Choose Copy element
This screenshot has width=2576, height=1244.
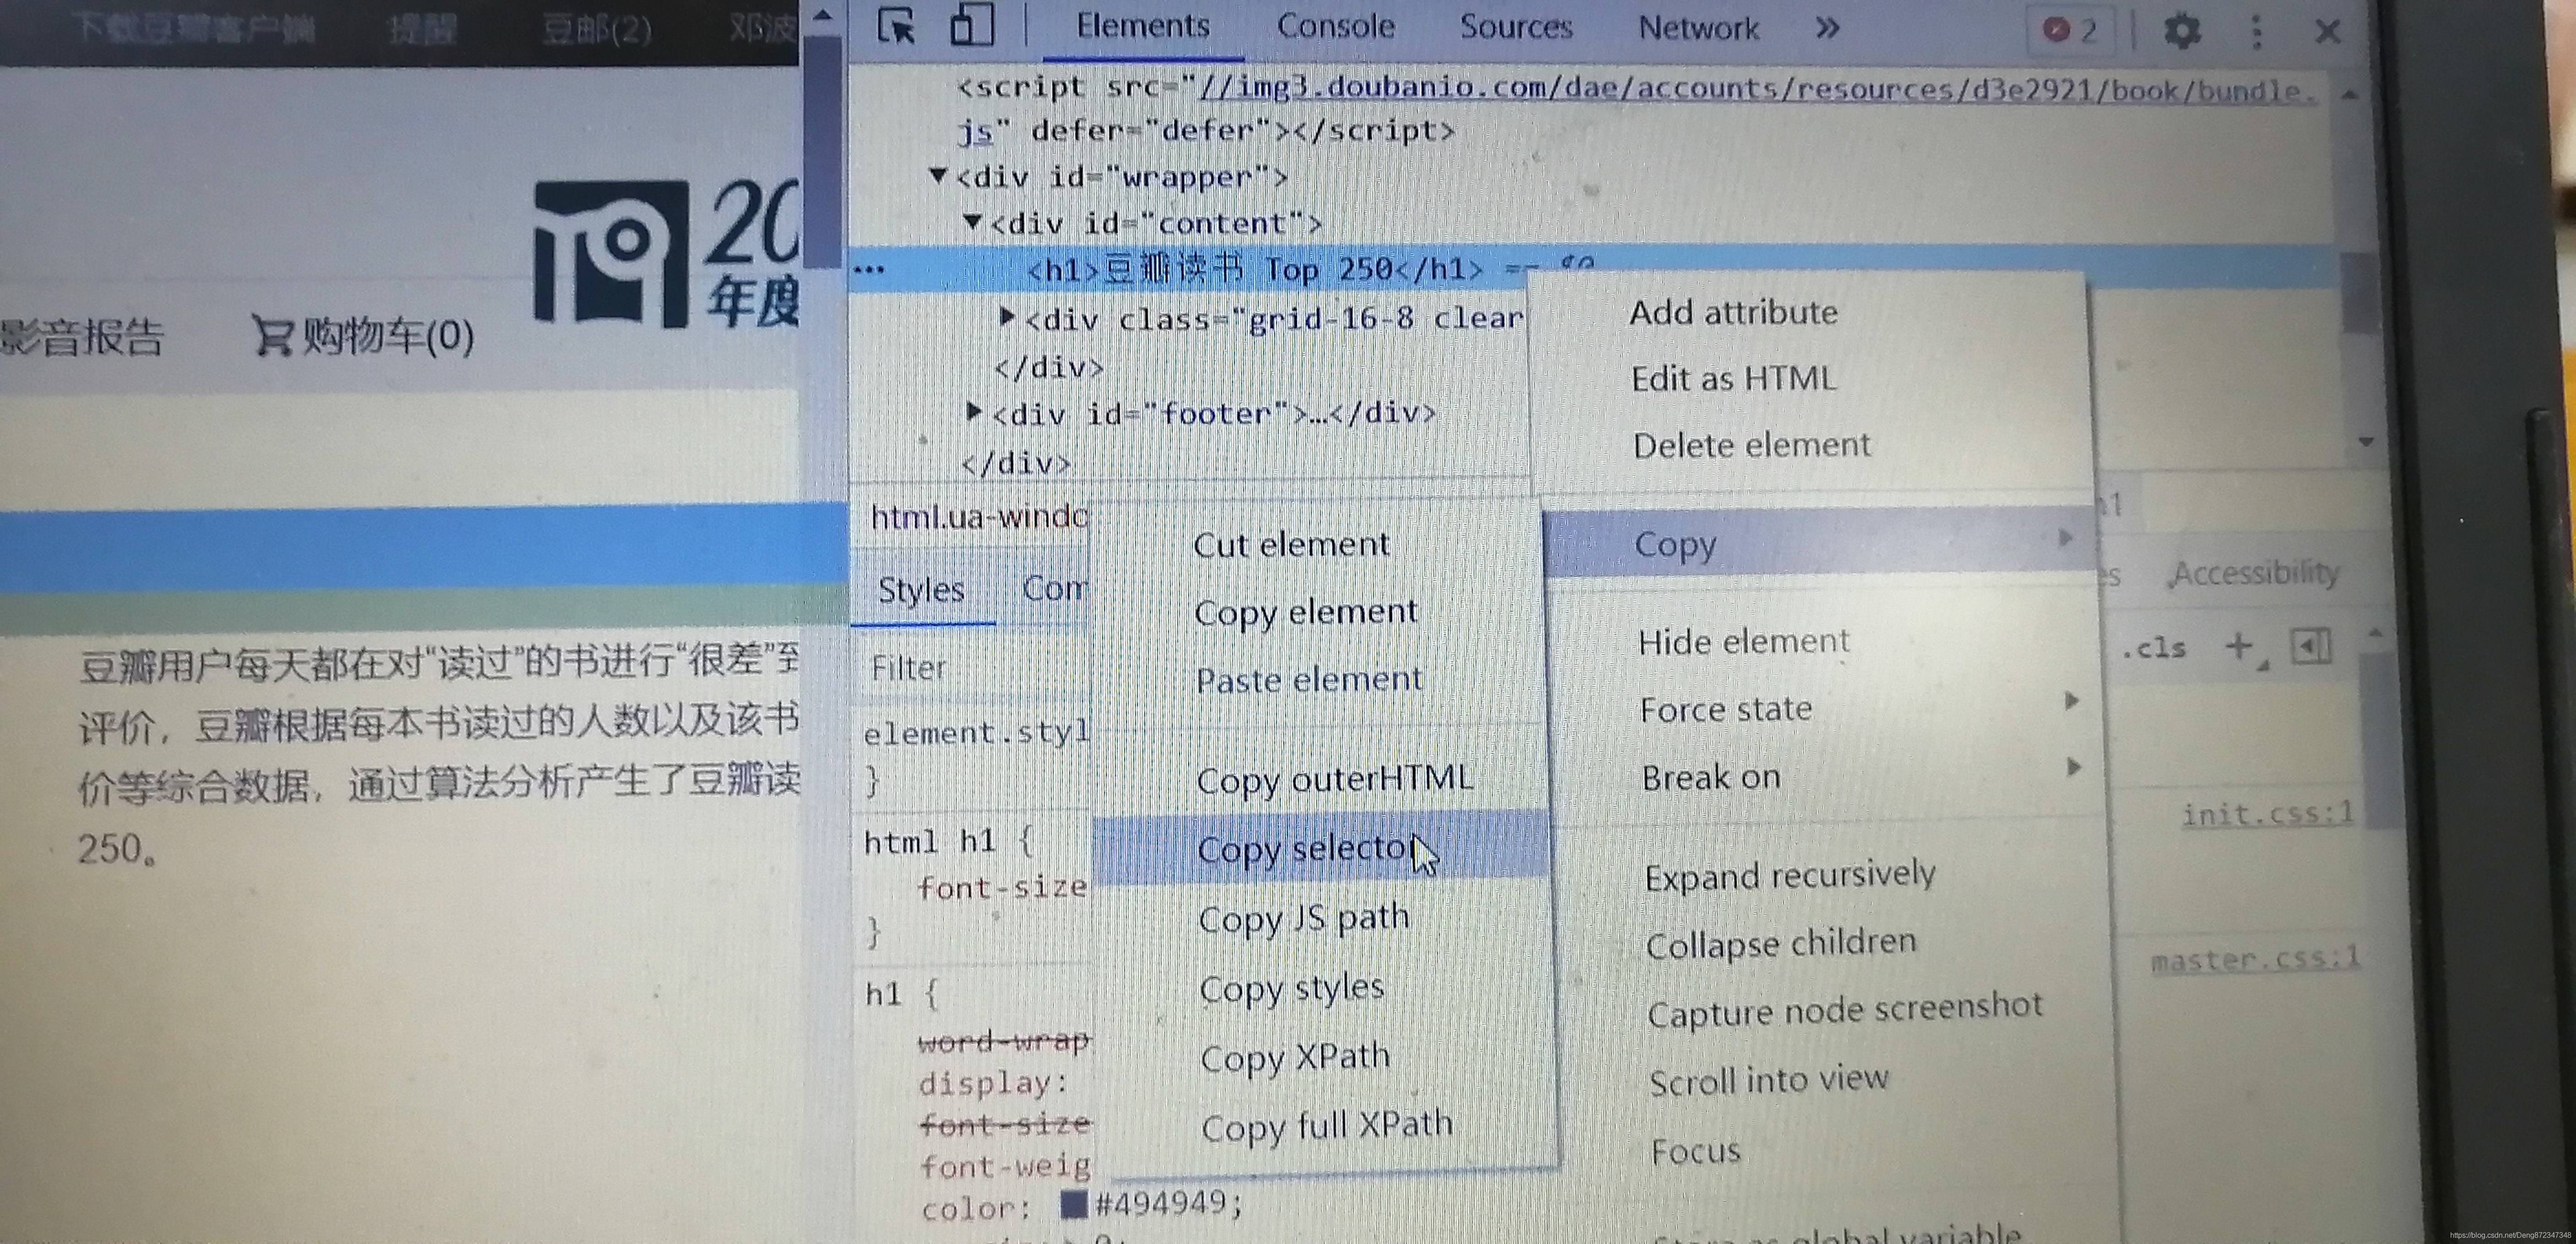click(1305, 612)
